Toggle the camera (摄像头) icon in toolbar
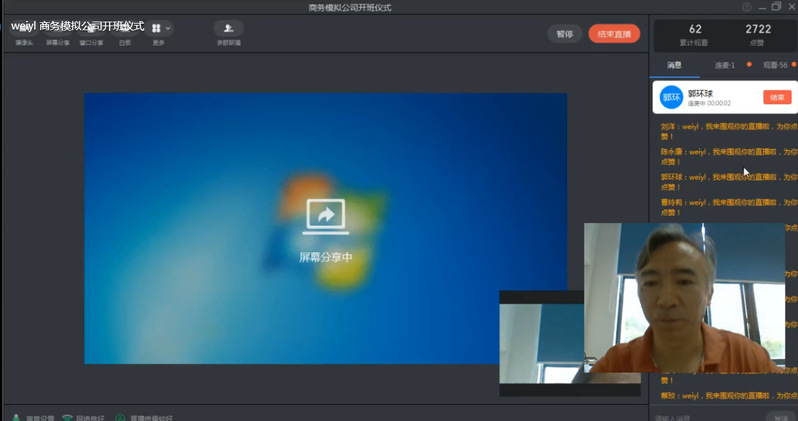This screenshot has height=421, width=798. click(x=22, y=31)
